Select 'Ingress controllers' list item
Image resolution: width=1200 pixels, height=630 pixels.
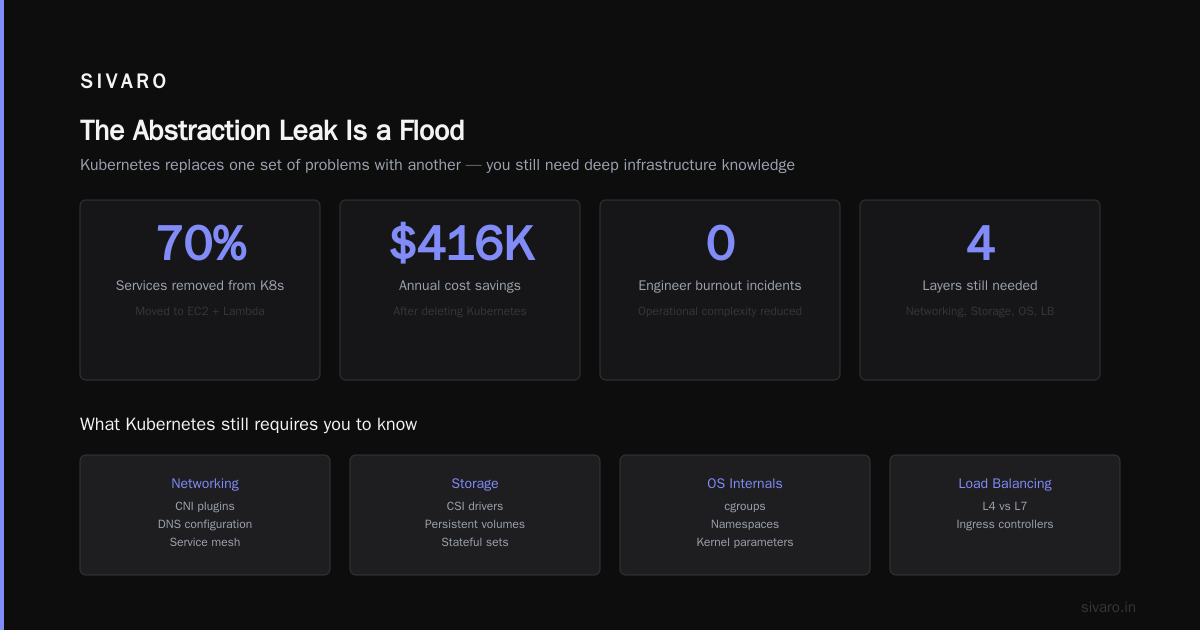pos(1005,524)
